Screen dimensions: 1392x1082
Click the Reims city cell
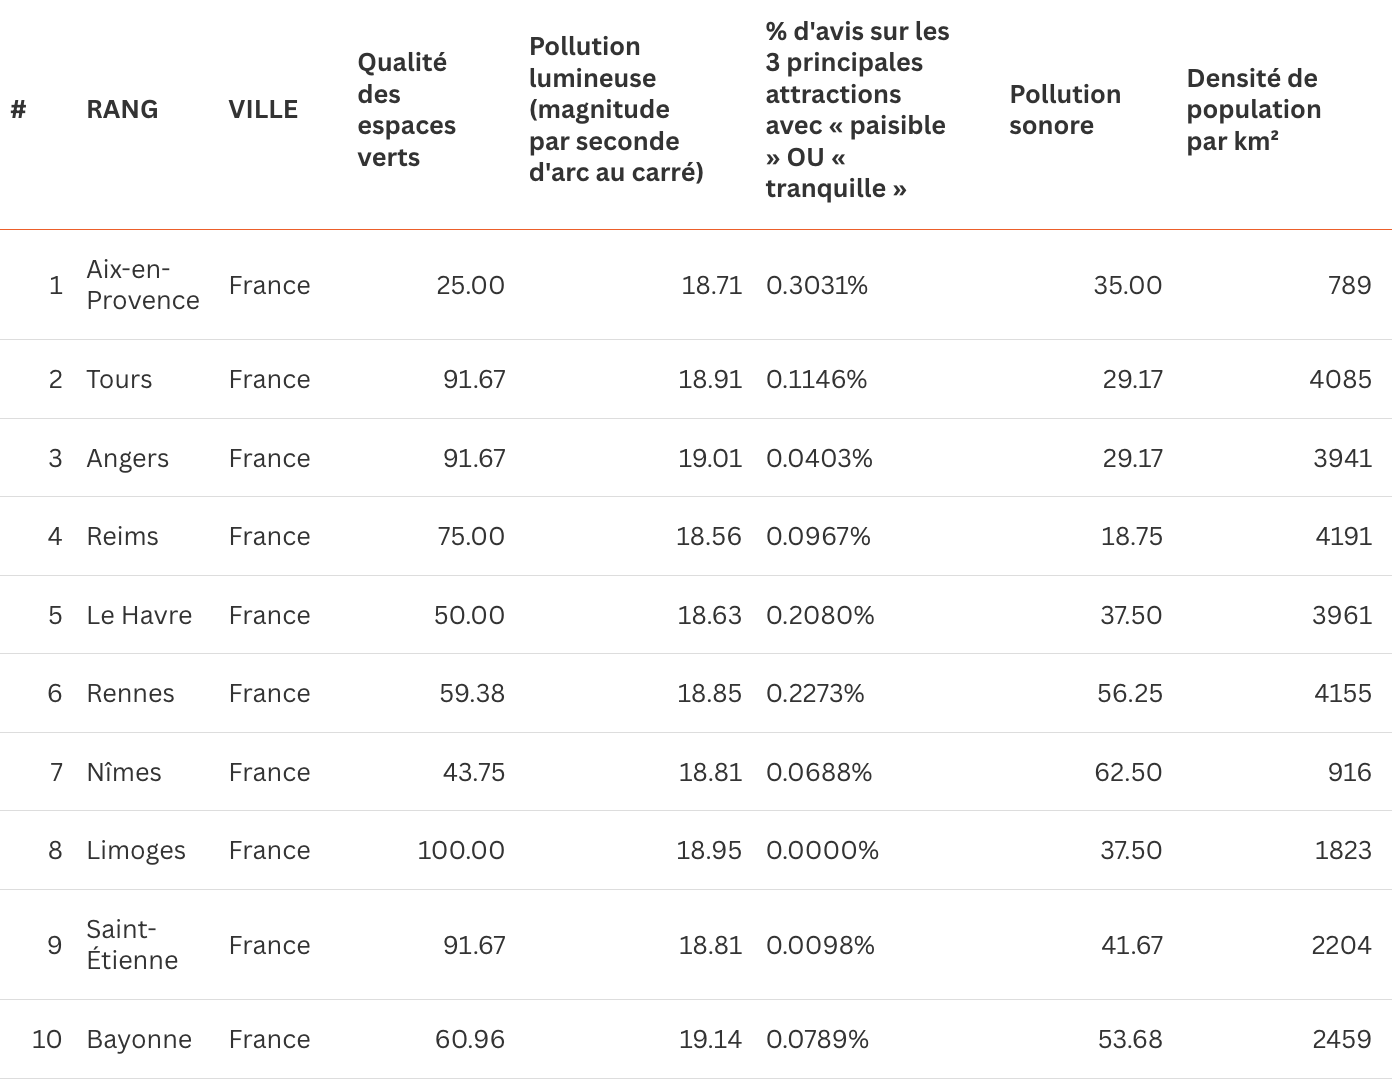(x=122, y=536)
